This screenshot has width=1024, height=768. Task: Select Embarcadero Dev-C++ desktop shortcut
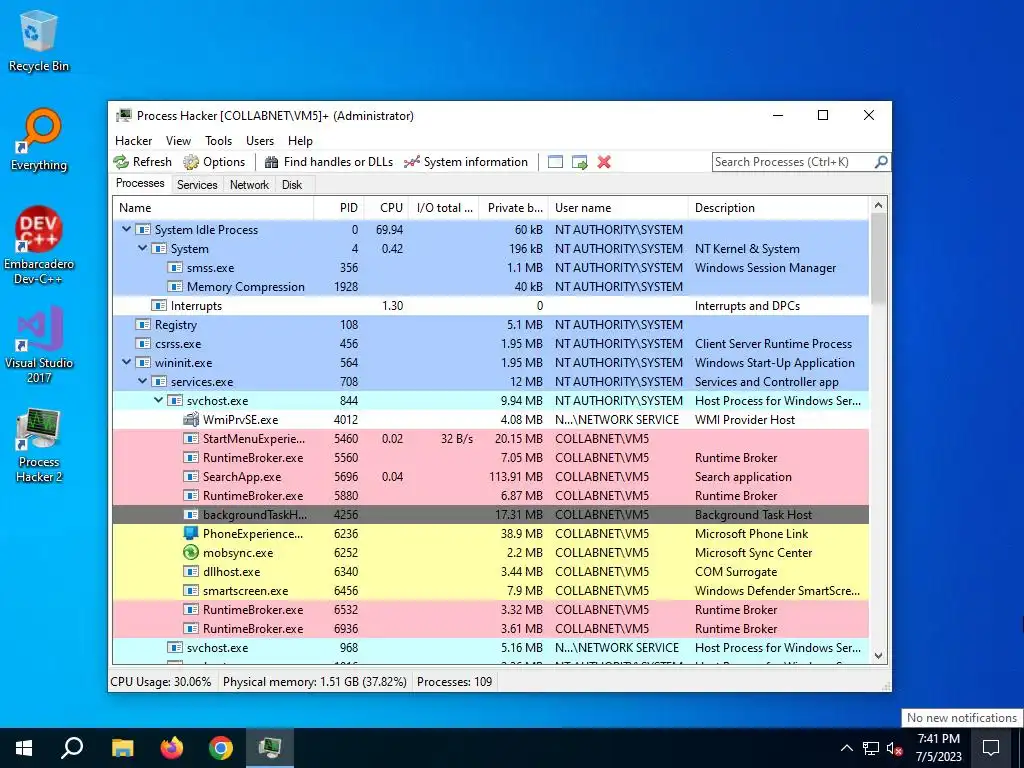[x=39, y=246]
